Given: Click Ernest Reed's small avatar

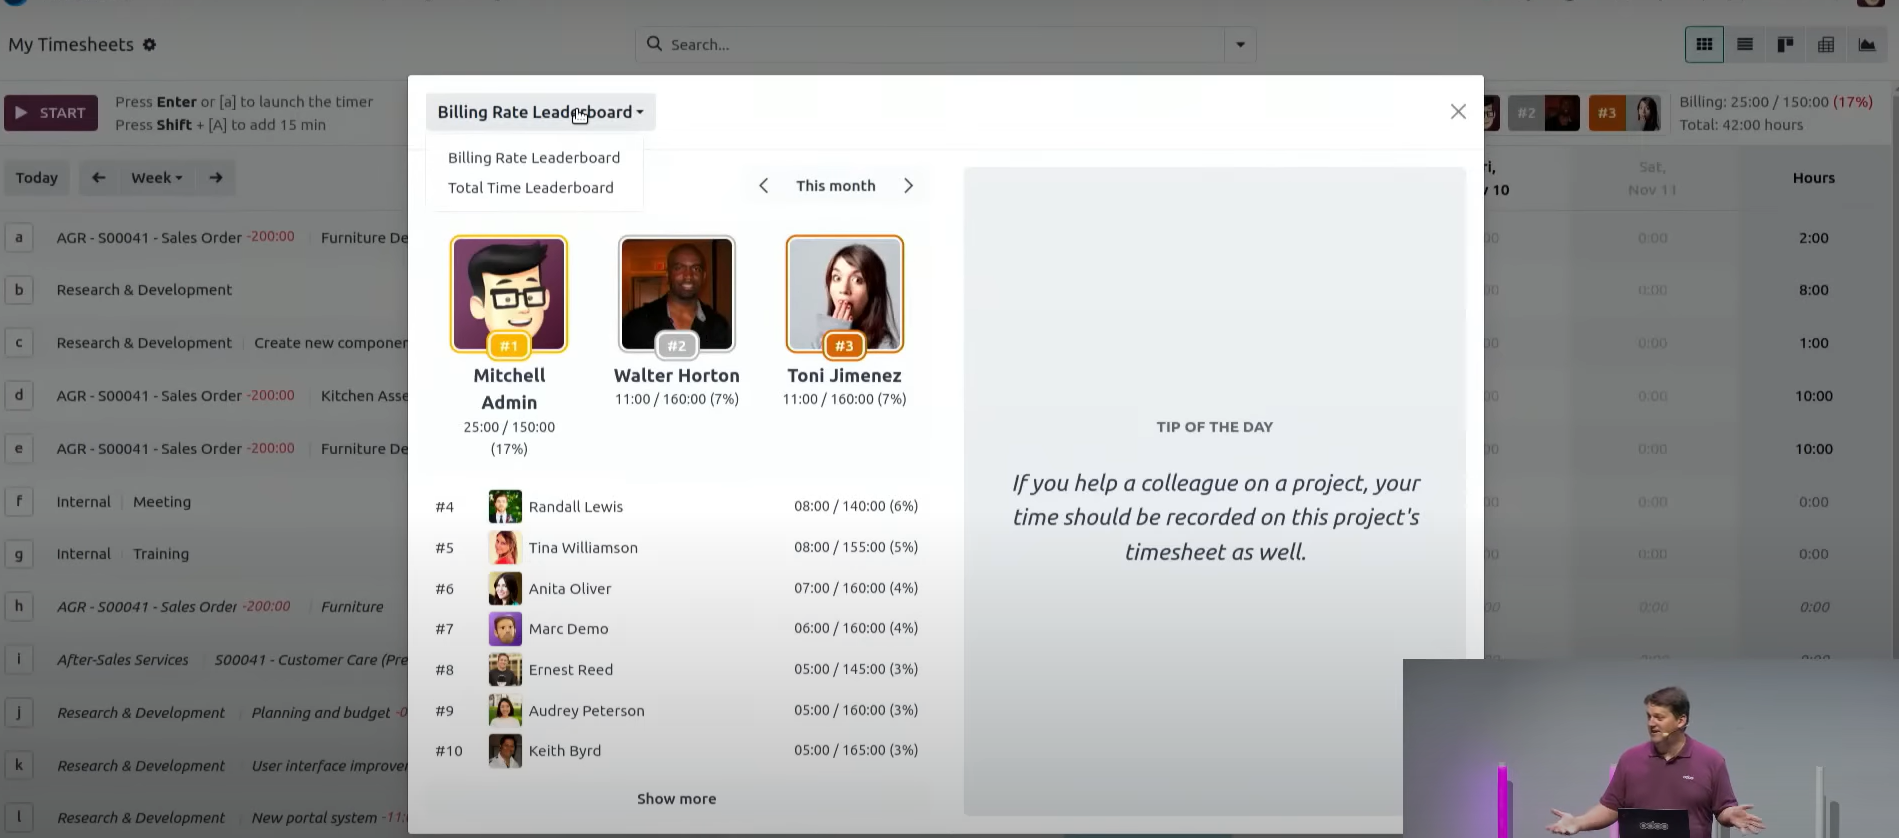Looking at the screenshot, I should [x=505, y=670].
